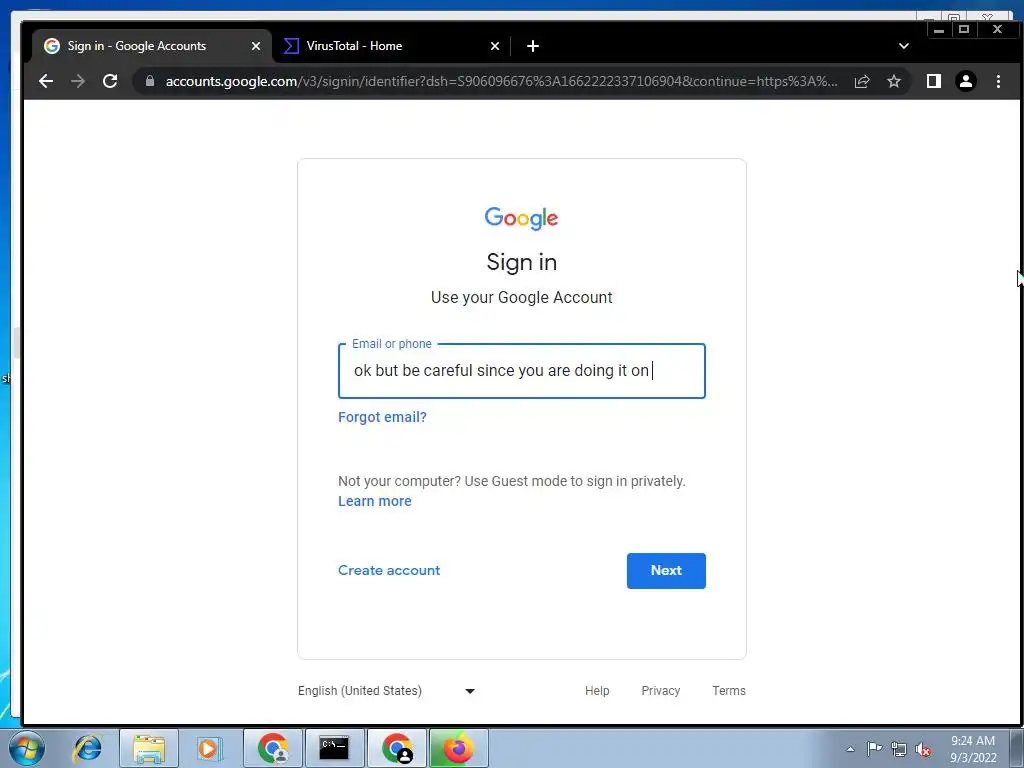Launch Internet Explorer from the taskbar

pos(88,748)
